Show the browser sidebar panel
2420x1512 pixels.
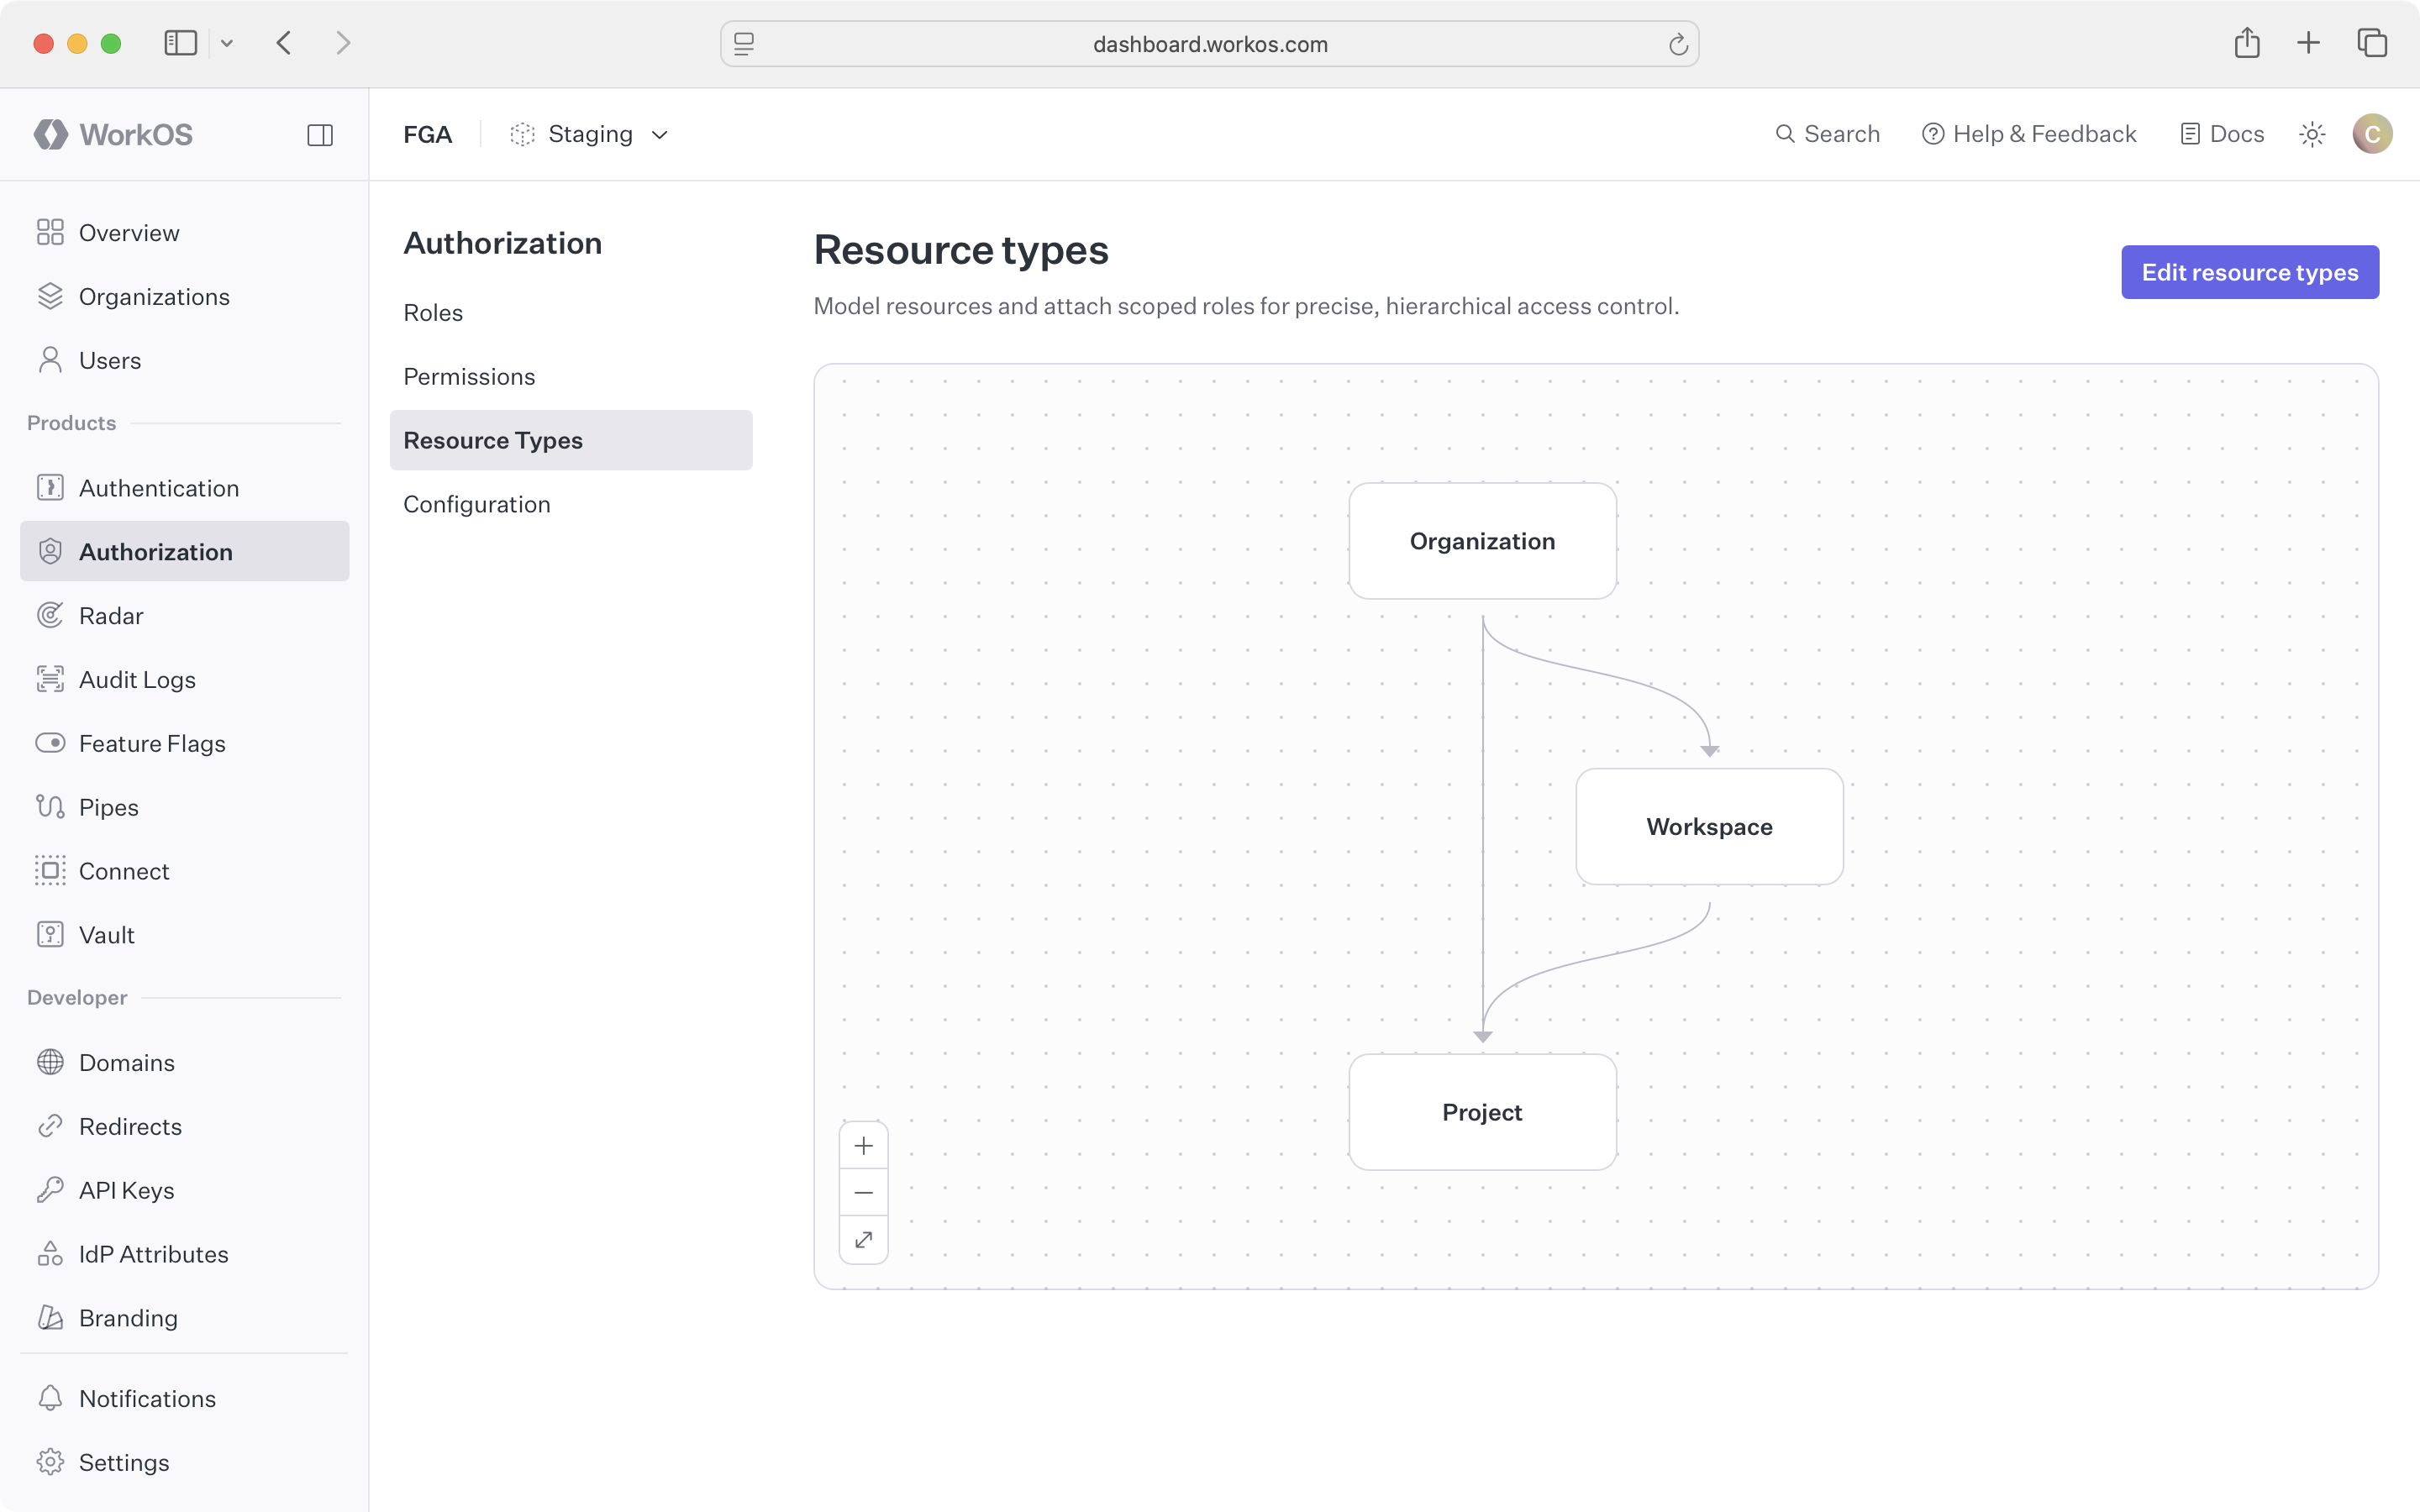[179, 43]
